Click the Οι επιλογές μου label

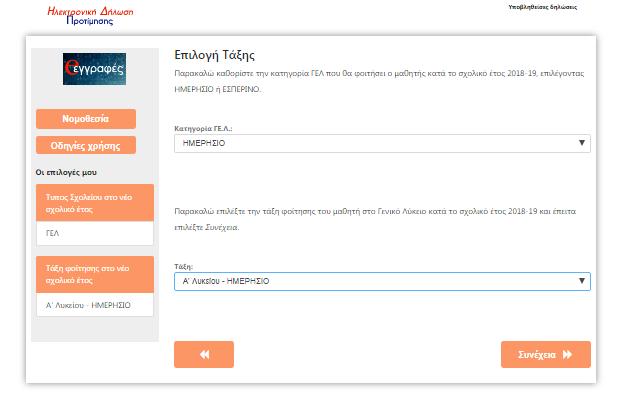point(66,172)
